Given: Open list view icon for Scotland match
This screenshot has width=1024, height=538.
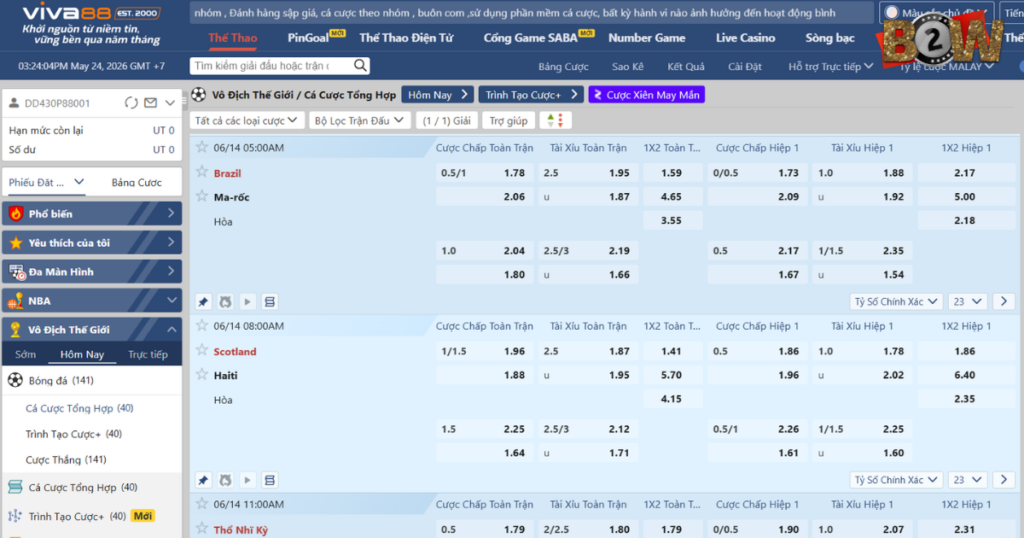Looking at the screenshot, I should click(x=269, y=480).
